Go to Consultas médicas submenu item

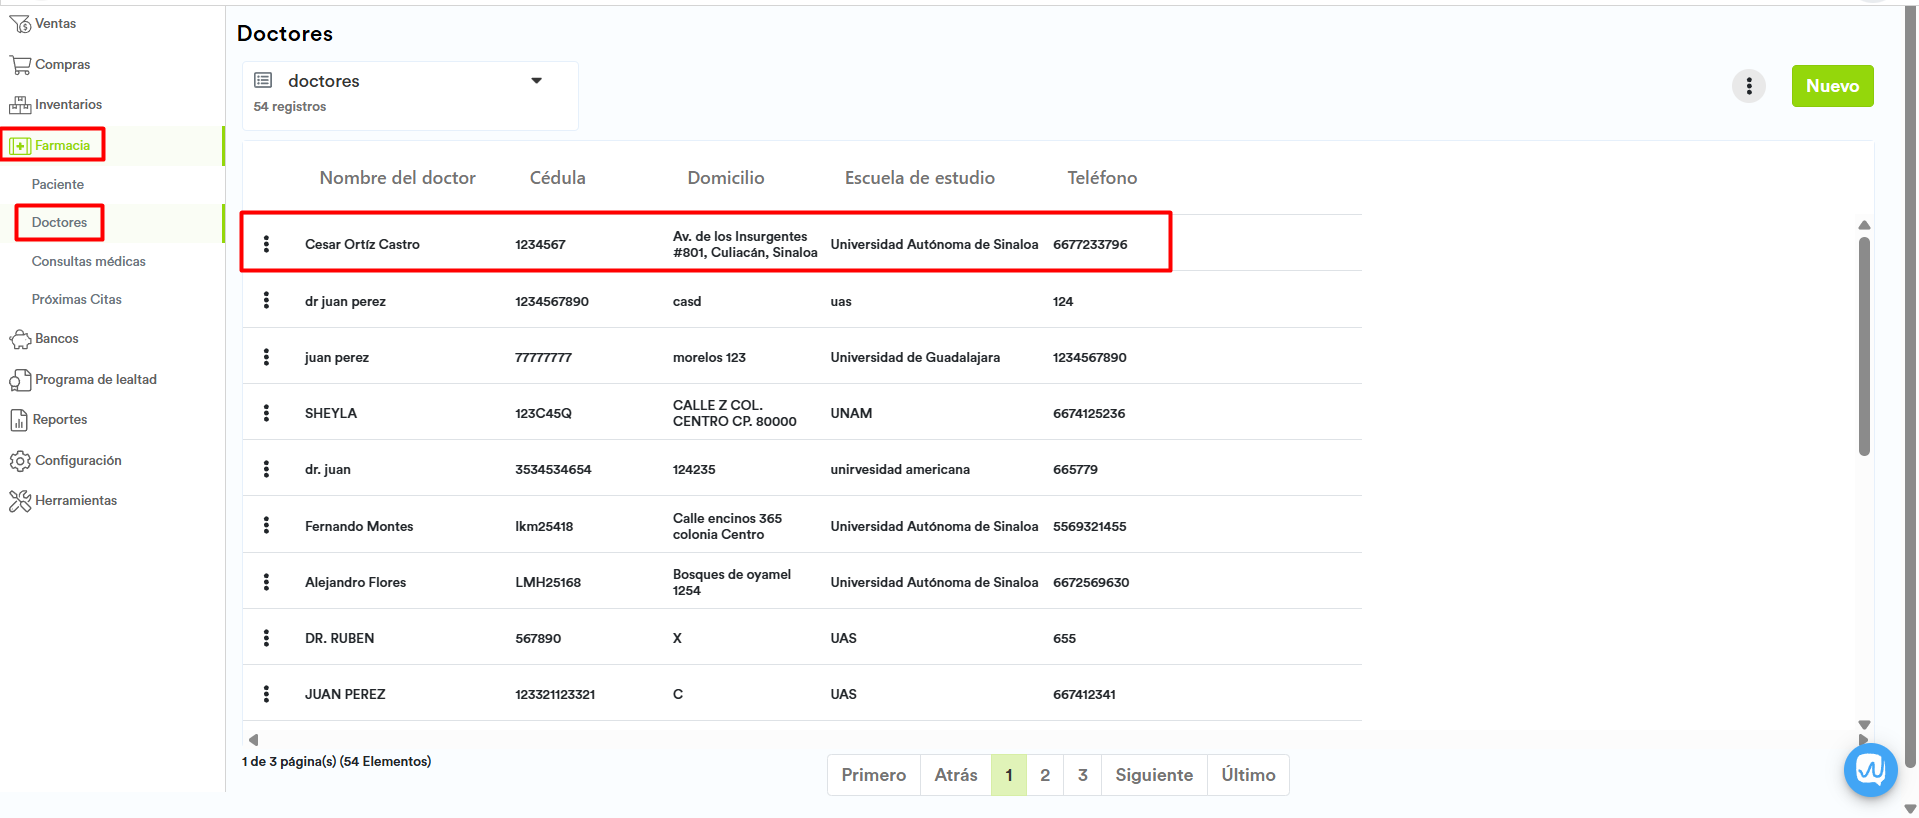pyautogui.click(x=89, y=261)
